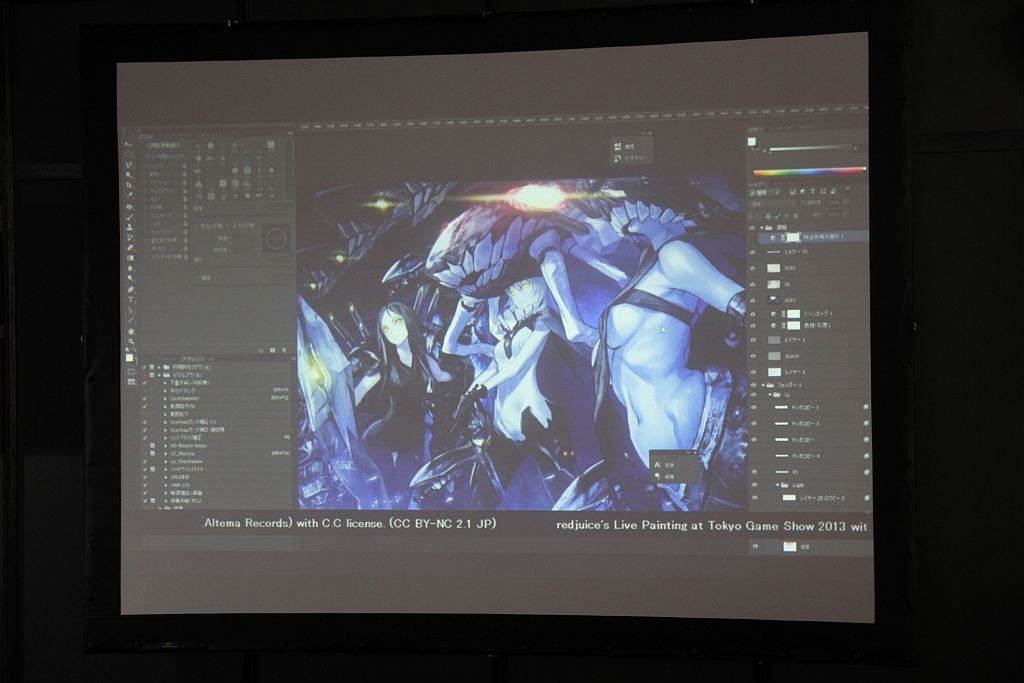Open the layer blend mode dropdown
This screenshot has width=1024, height=683.
772,204
